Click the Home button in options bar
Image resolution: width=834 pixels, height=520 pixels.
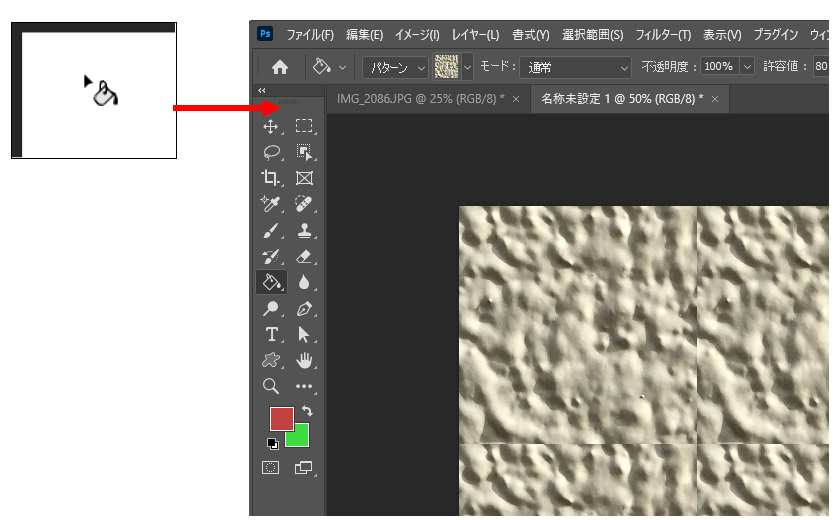pos(280,67)
